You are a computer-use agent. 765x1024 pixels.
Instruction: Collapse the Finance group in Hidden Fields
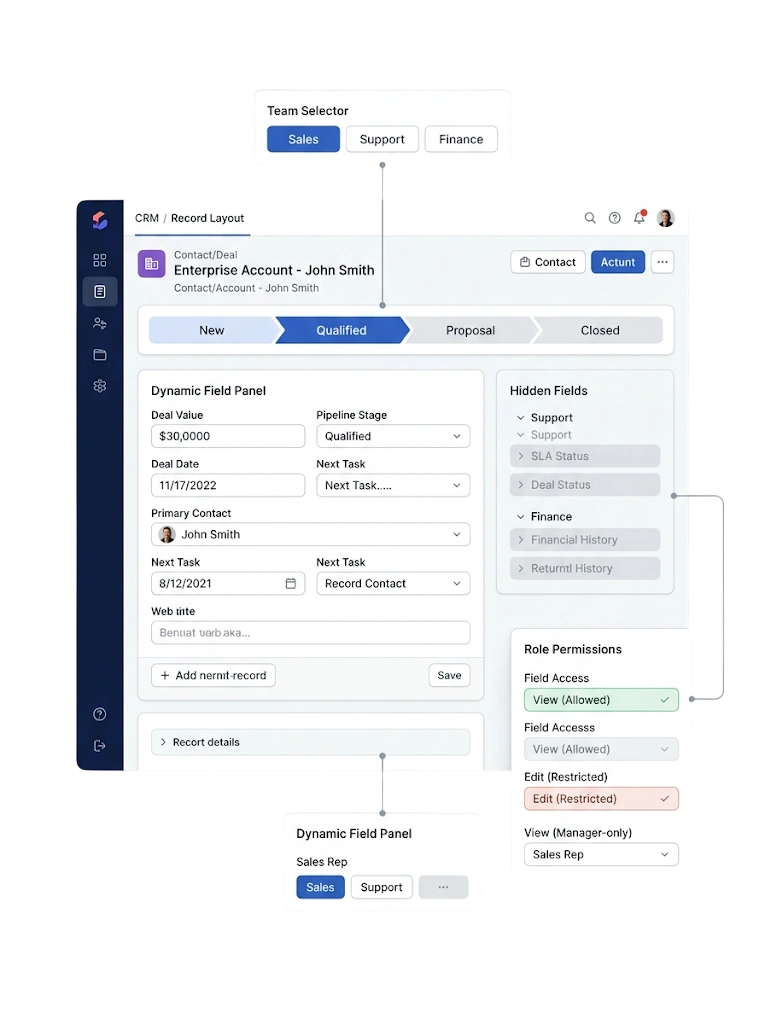[544, 517]
